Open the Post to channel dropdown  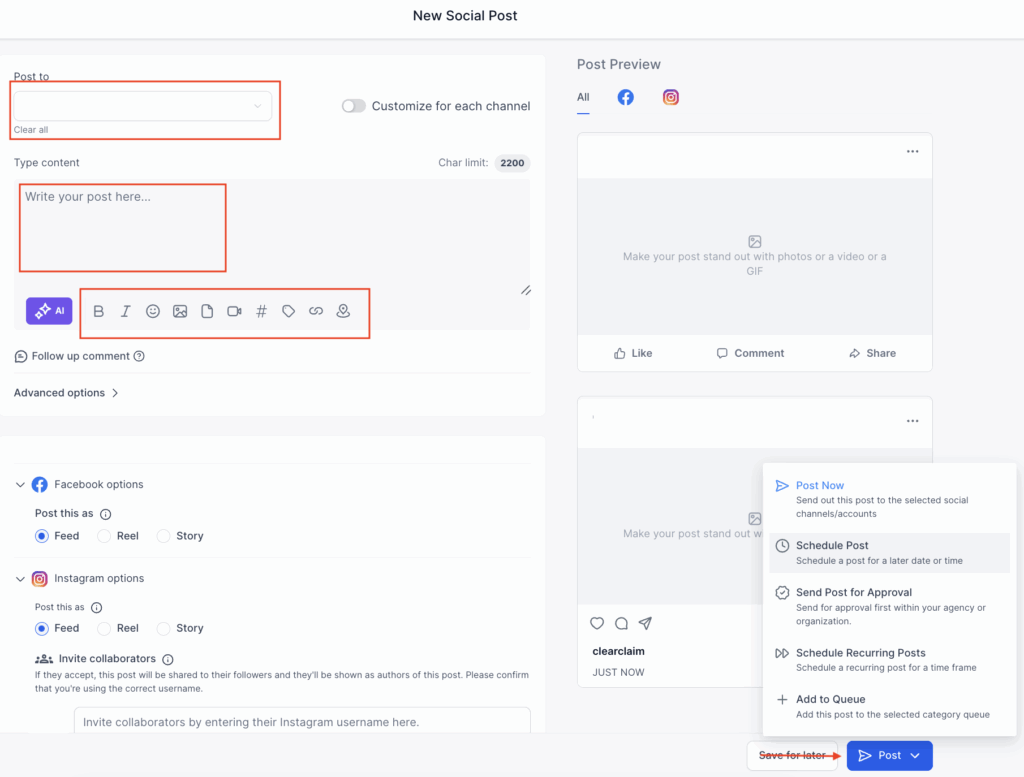coord(142,106)
